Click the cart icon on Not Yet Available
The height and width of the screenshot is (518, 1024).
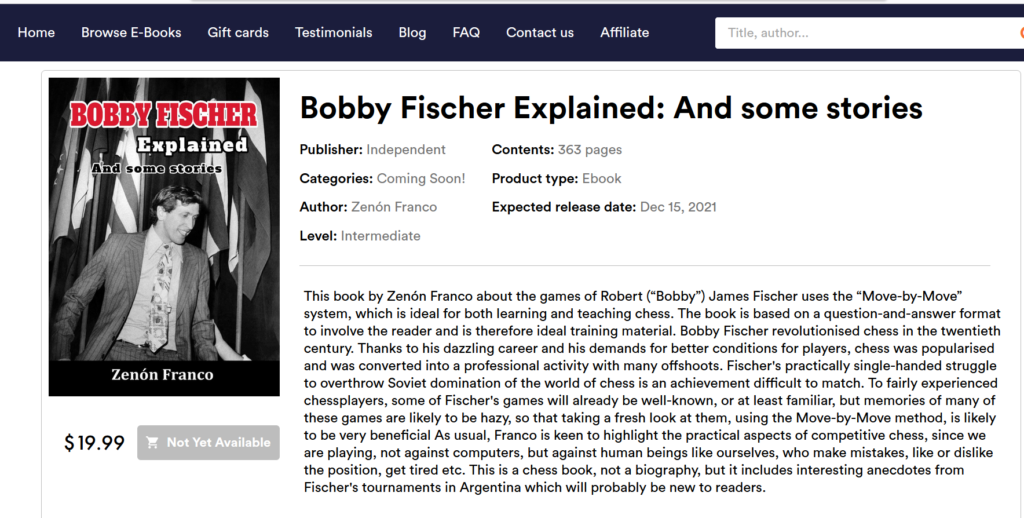pos(153,442)
